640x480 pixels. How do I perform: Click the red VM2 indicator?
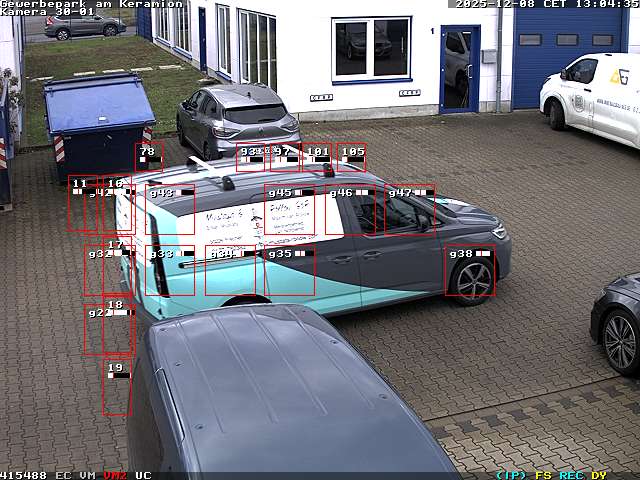click(115, 475)
